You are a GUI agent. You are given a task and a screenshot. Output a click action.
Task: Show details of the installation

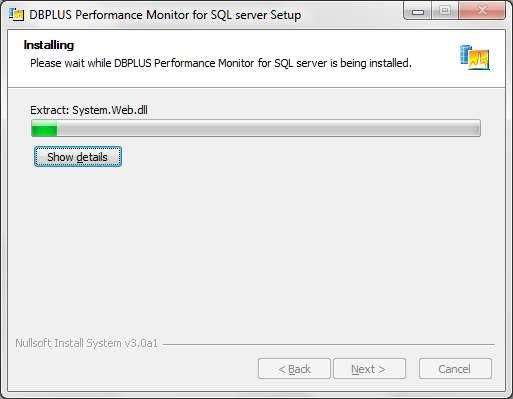78,157
